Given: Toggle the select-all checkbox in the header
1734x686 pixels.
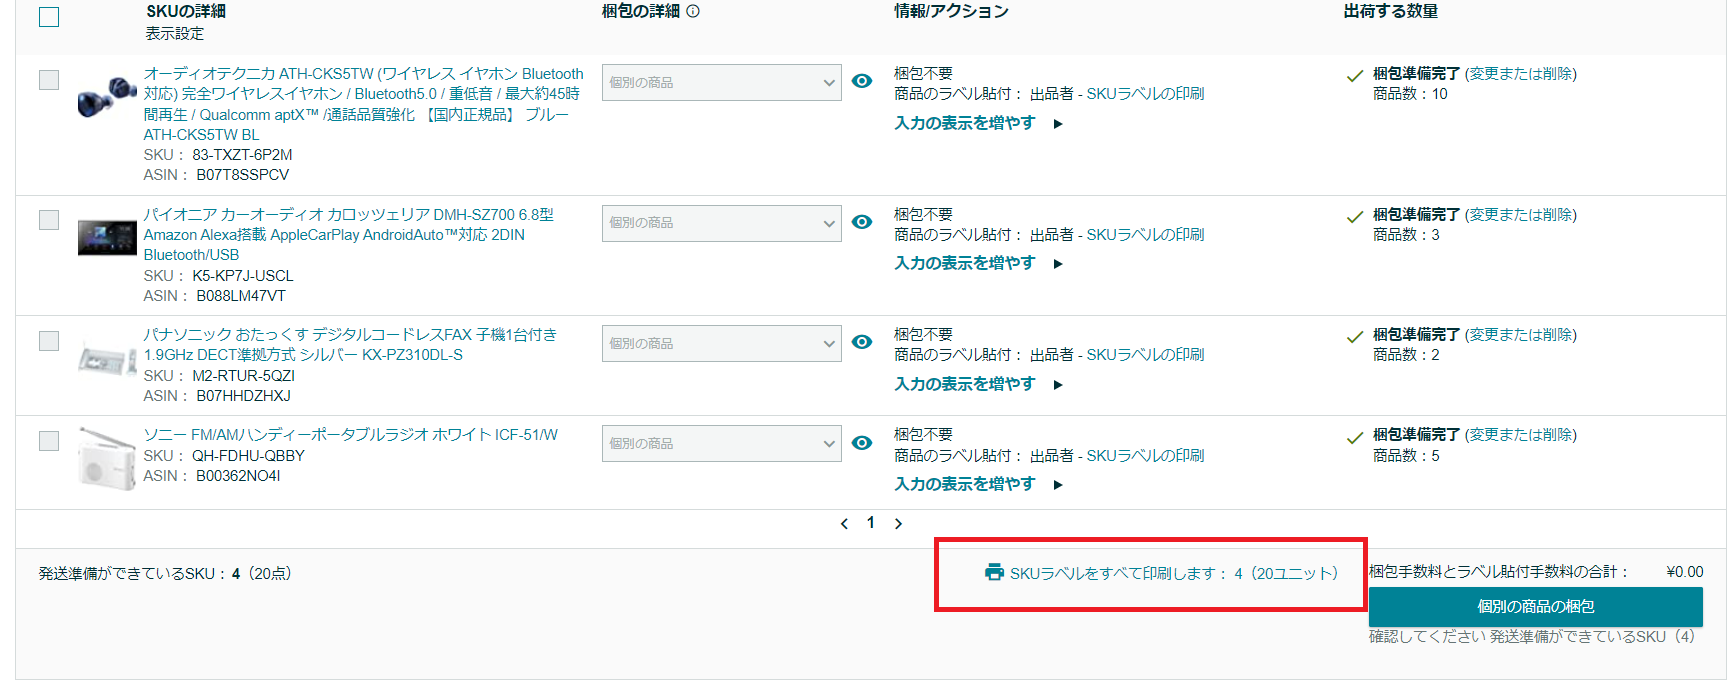Looking at the screenshot, I should point(49,17).
